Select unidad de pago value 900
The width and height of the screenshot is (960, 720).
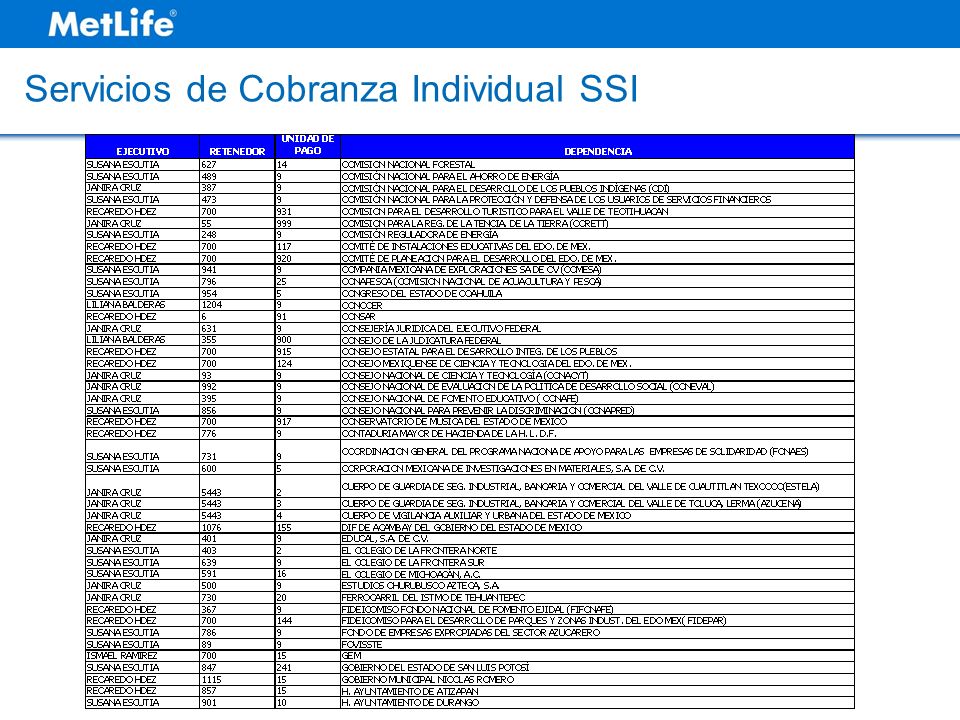tap(284, 340)
